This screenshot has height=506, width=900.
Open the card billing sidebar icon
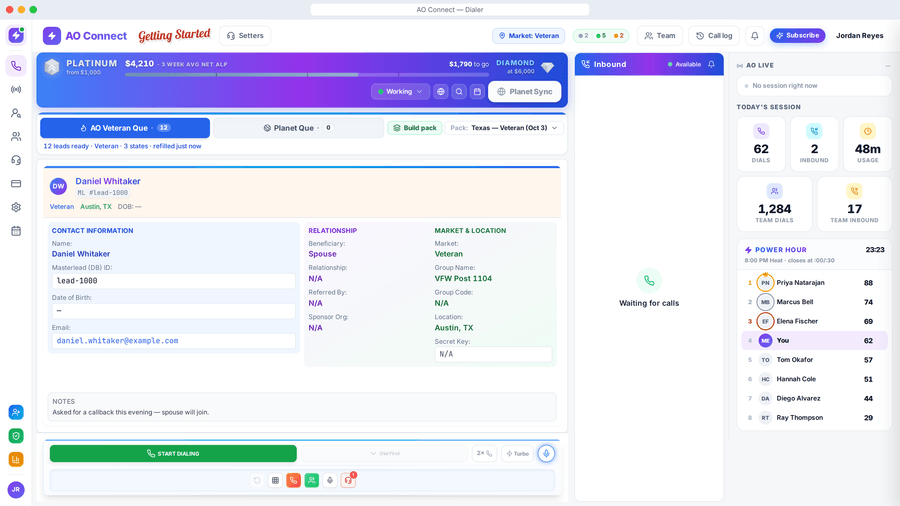(x=16, y=184)
